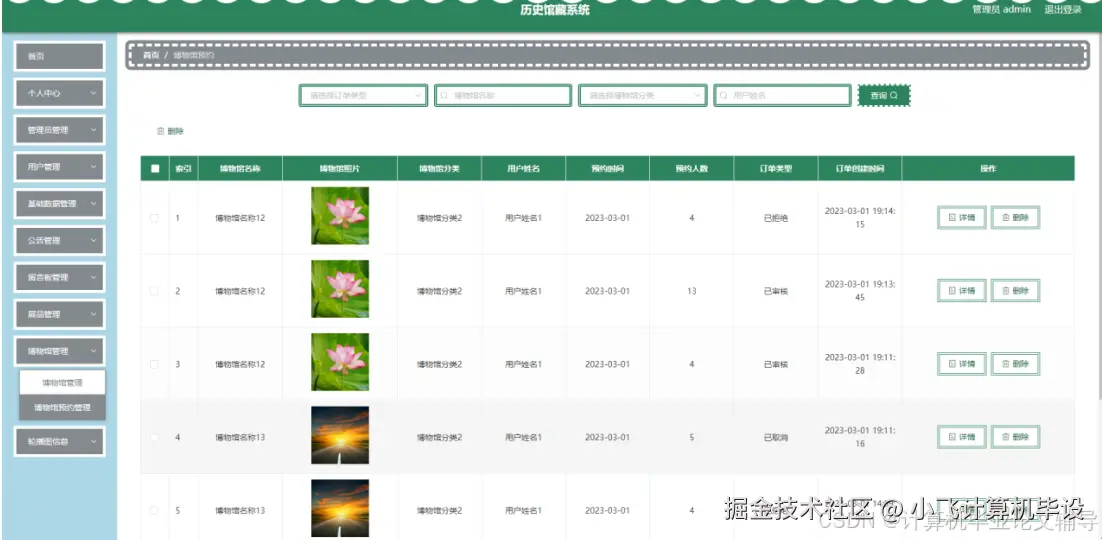Image resolution: width=1102 pixels, height=540 pixels.
Task: Expand the 基础数据管理 sidebar menu
Action: pos(60,204)
